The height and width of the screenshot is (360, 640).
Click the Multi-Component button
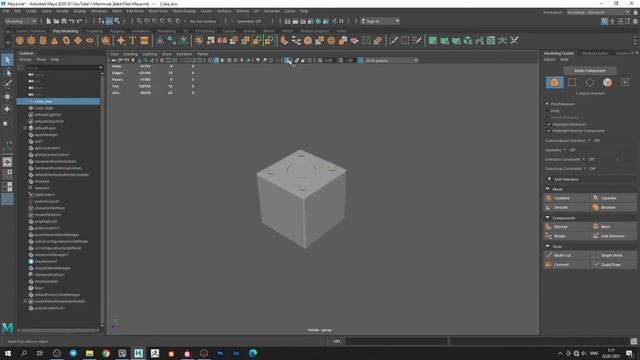[x=590, y=71]
